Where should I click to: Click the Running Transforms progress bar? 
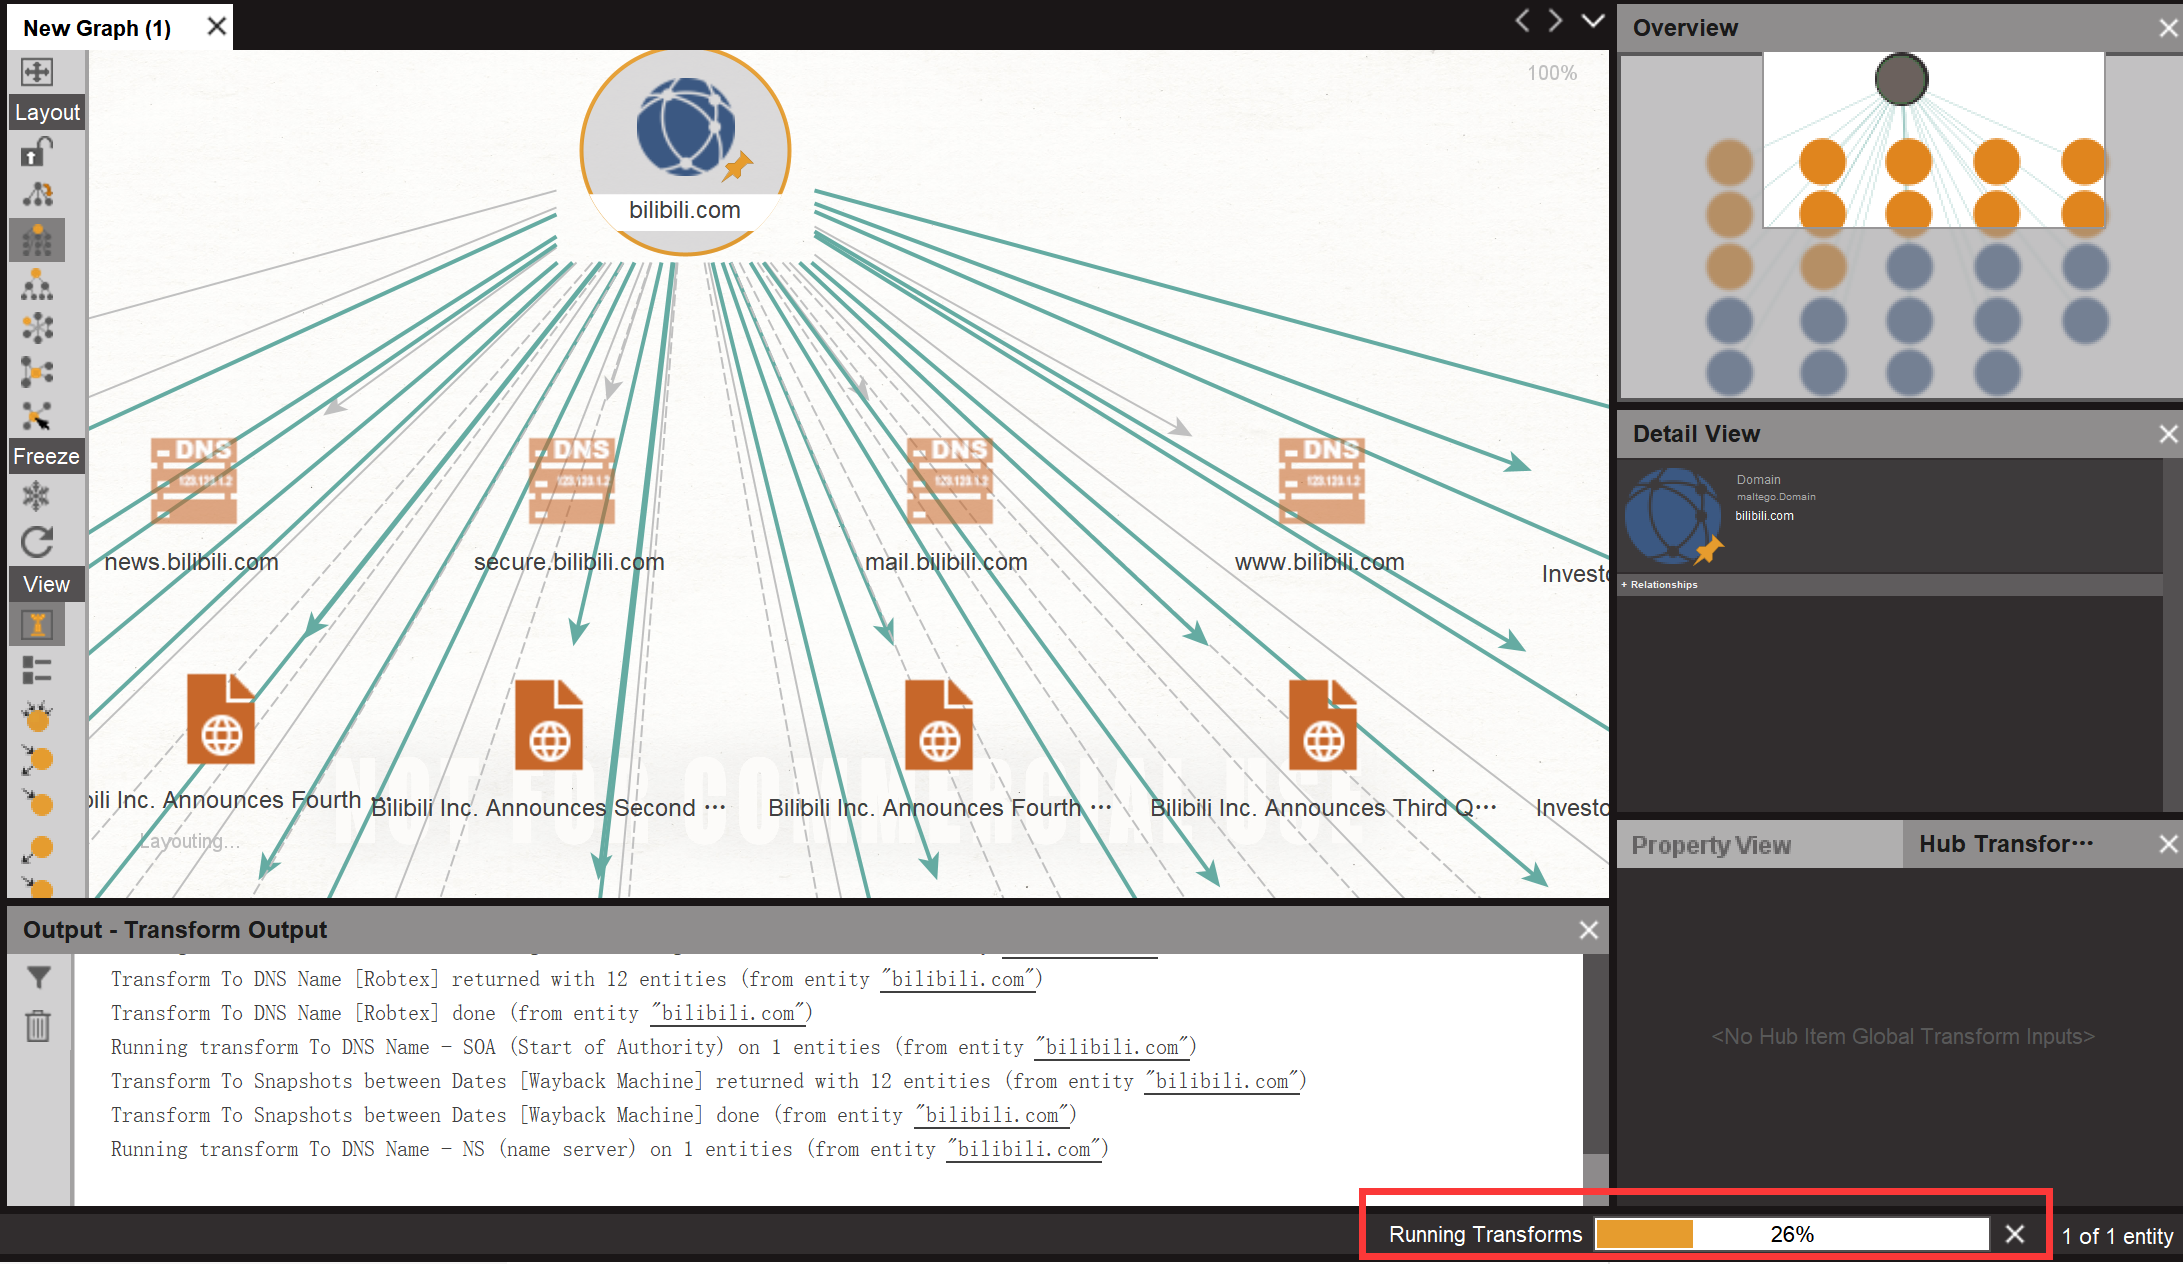(x=1791, y=1235)
